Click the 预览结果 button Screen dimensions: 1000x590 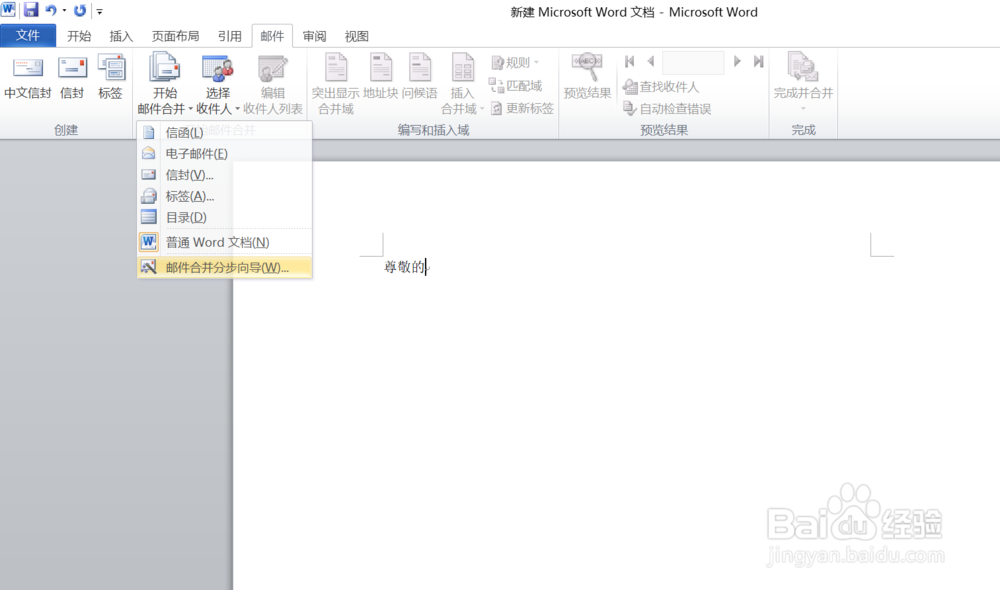pos(587,77)
